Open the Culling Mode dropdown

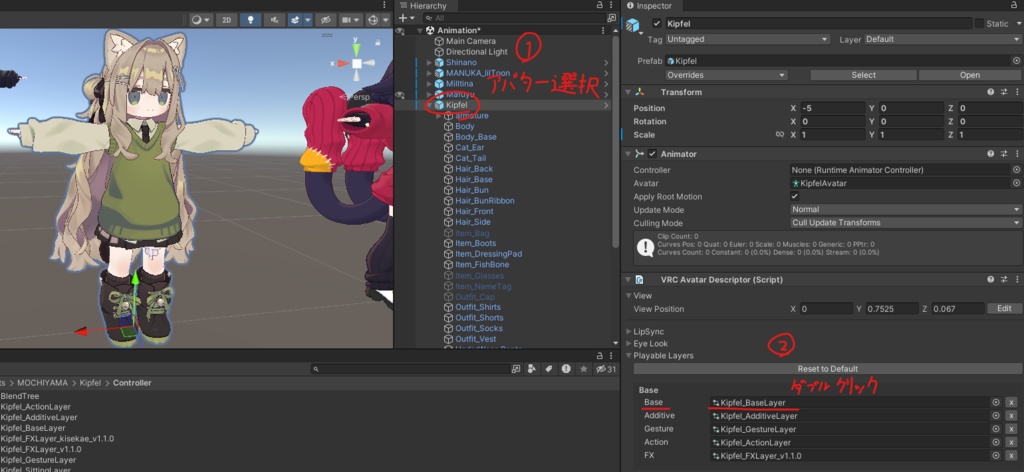(906, 223)
